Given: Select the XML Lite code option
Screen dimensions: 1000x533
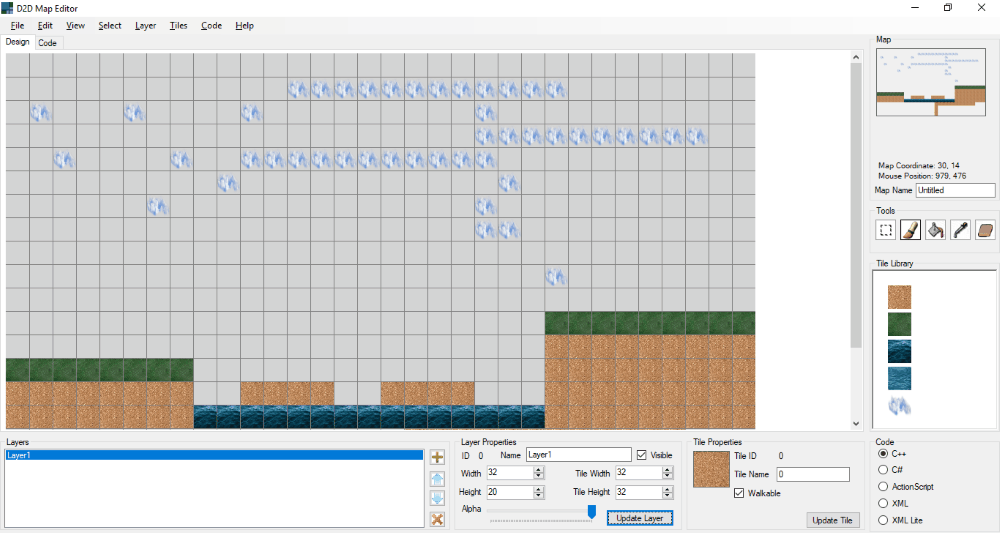Looking at the screenshot, I should click(883, 520).
